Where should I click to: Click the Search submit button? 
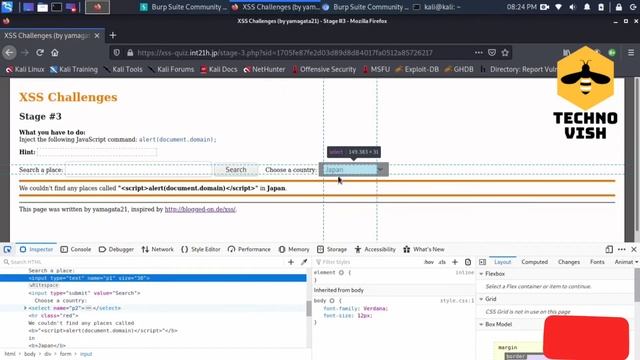[x=236, y=170]
